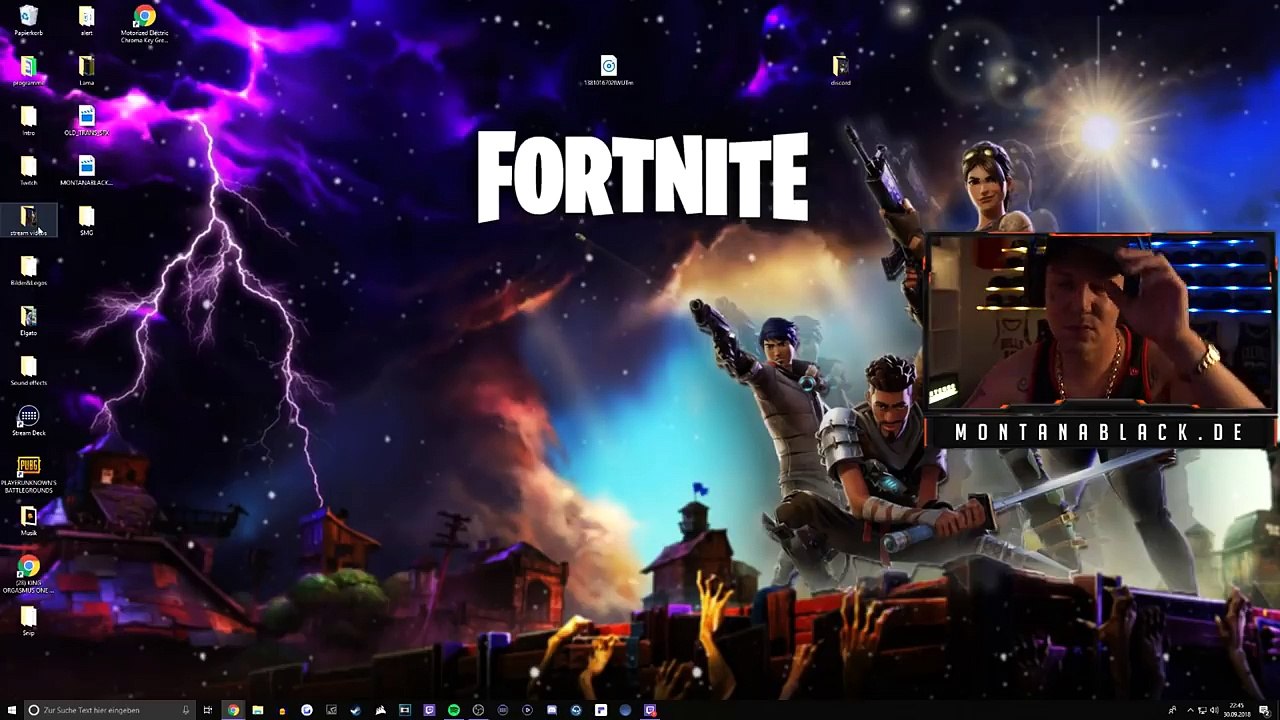Select the OLD_TRANS_SFX video file

coord(86,121)
